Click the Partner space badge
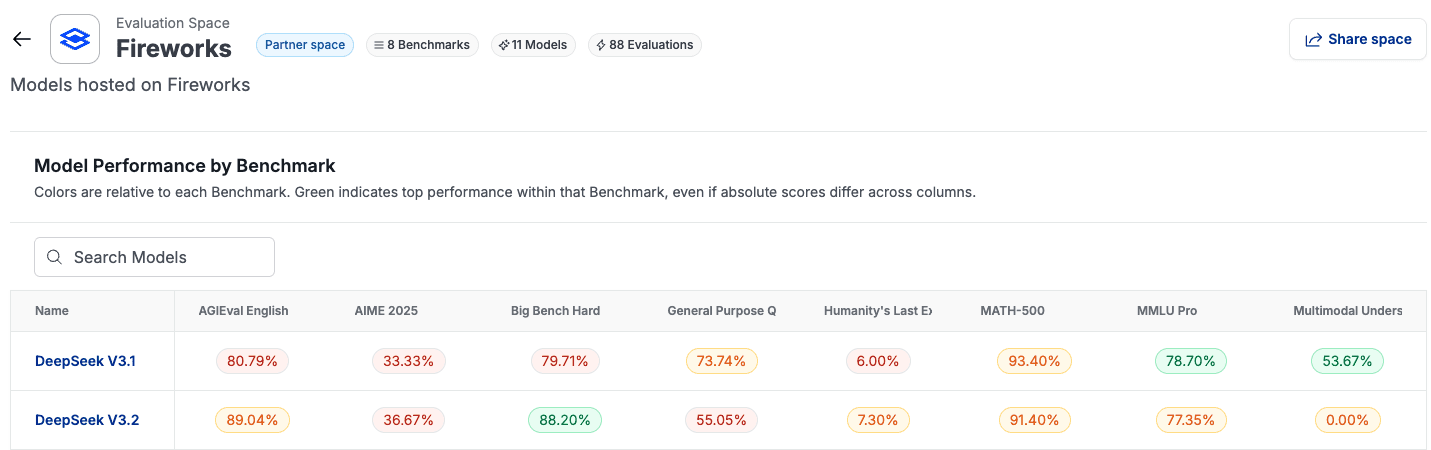The image size is (1431, 450). [x=305, y=45]
